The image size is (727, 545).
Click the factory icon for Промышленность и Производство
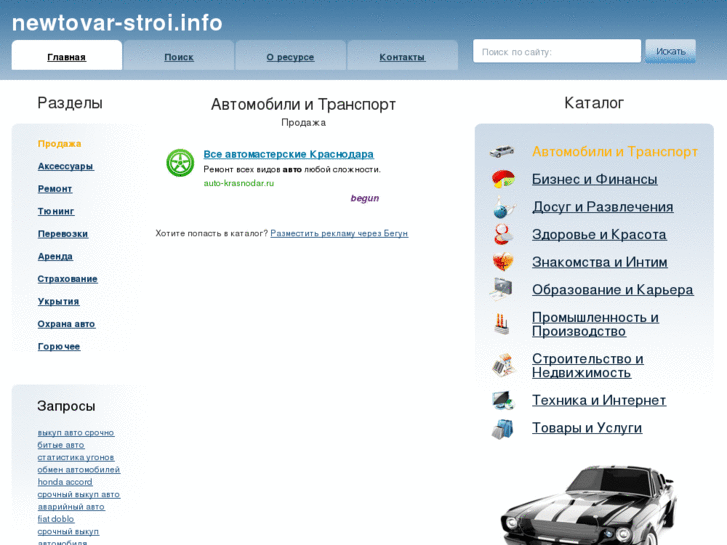coord(502,324)
